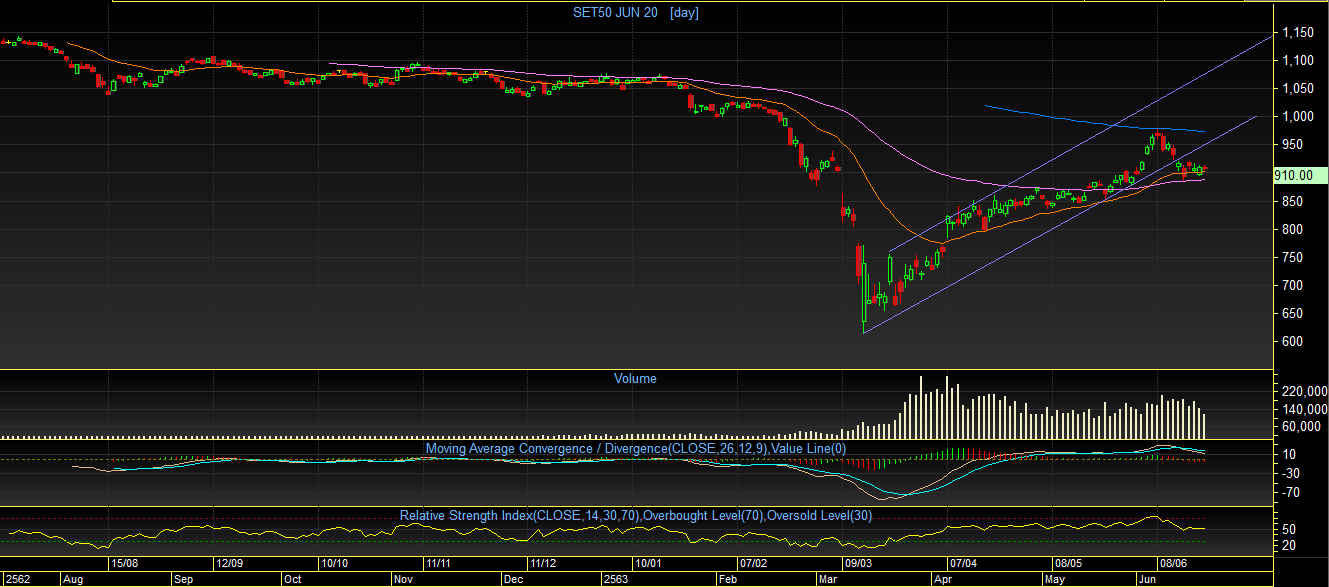Click the -30 MACD axis label

1293,473
